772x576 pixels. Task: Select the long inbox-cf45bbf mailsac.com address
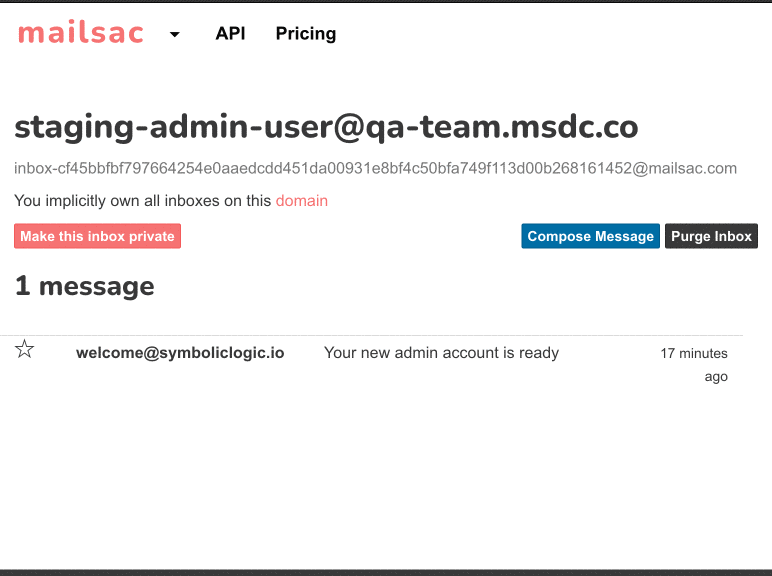(x=375, y=168)
